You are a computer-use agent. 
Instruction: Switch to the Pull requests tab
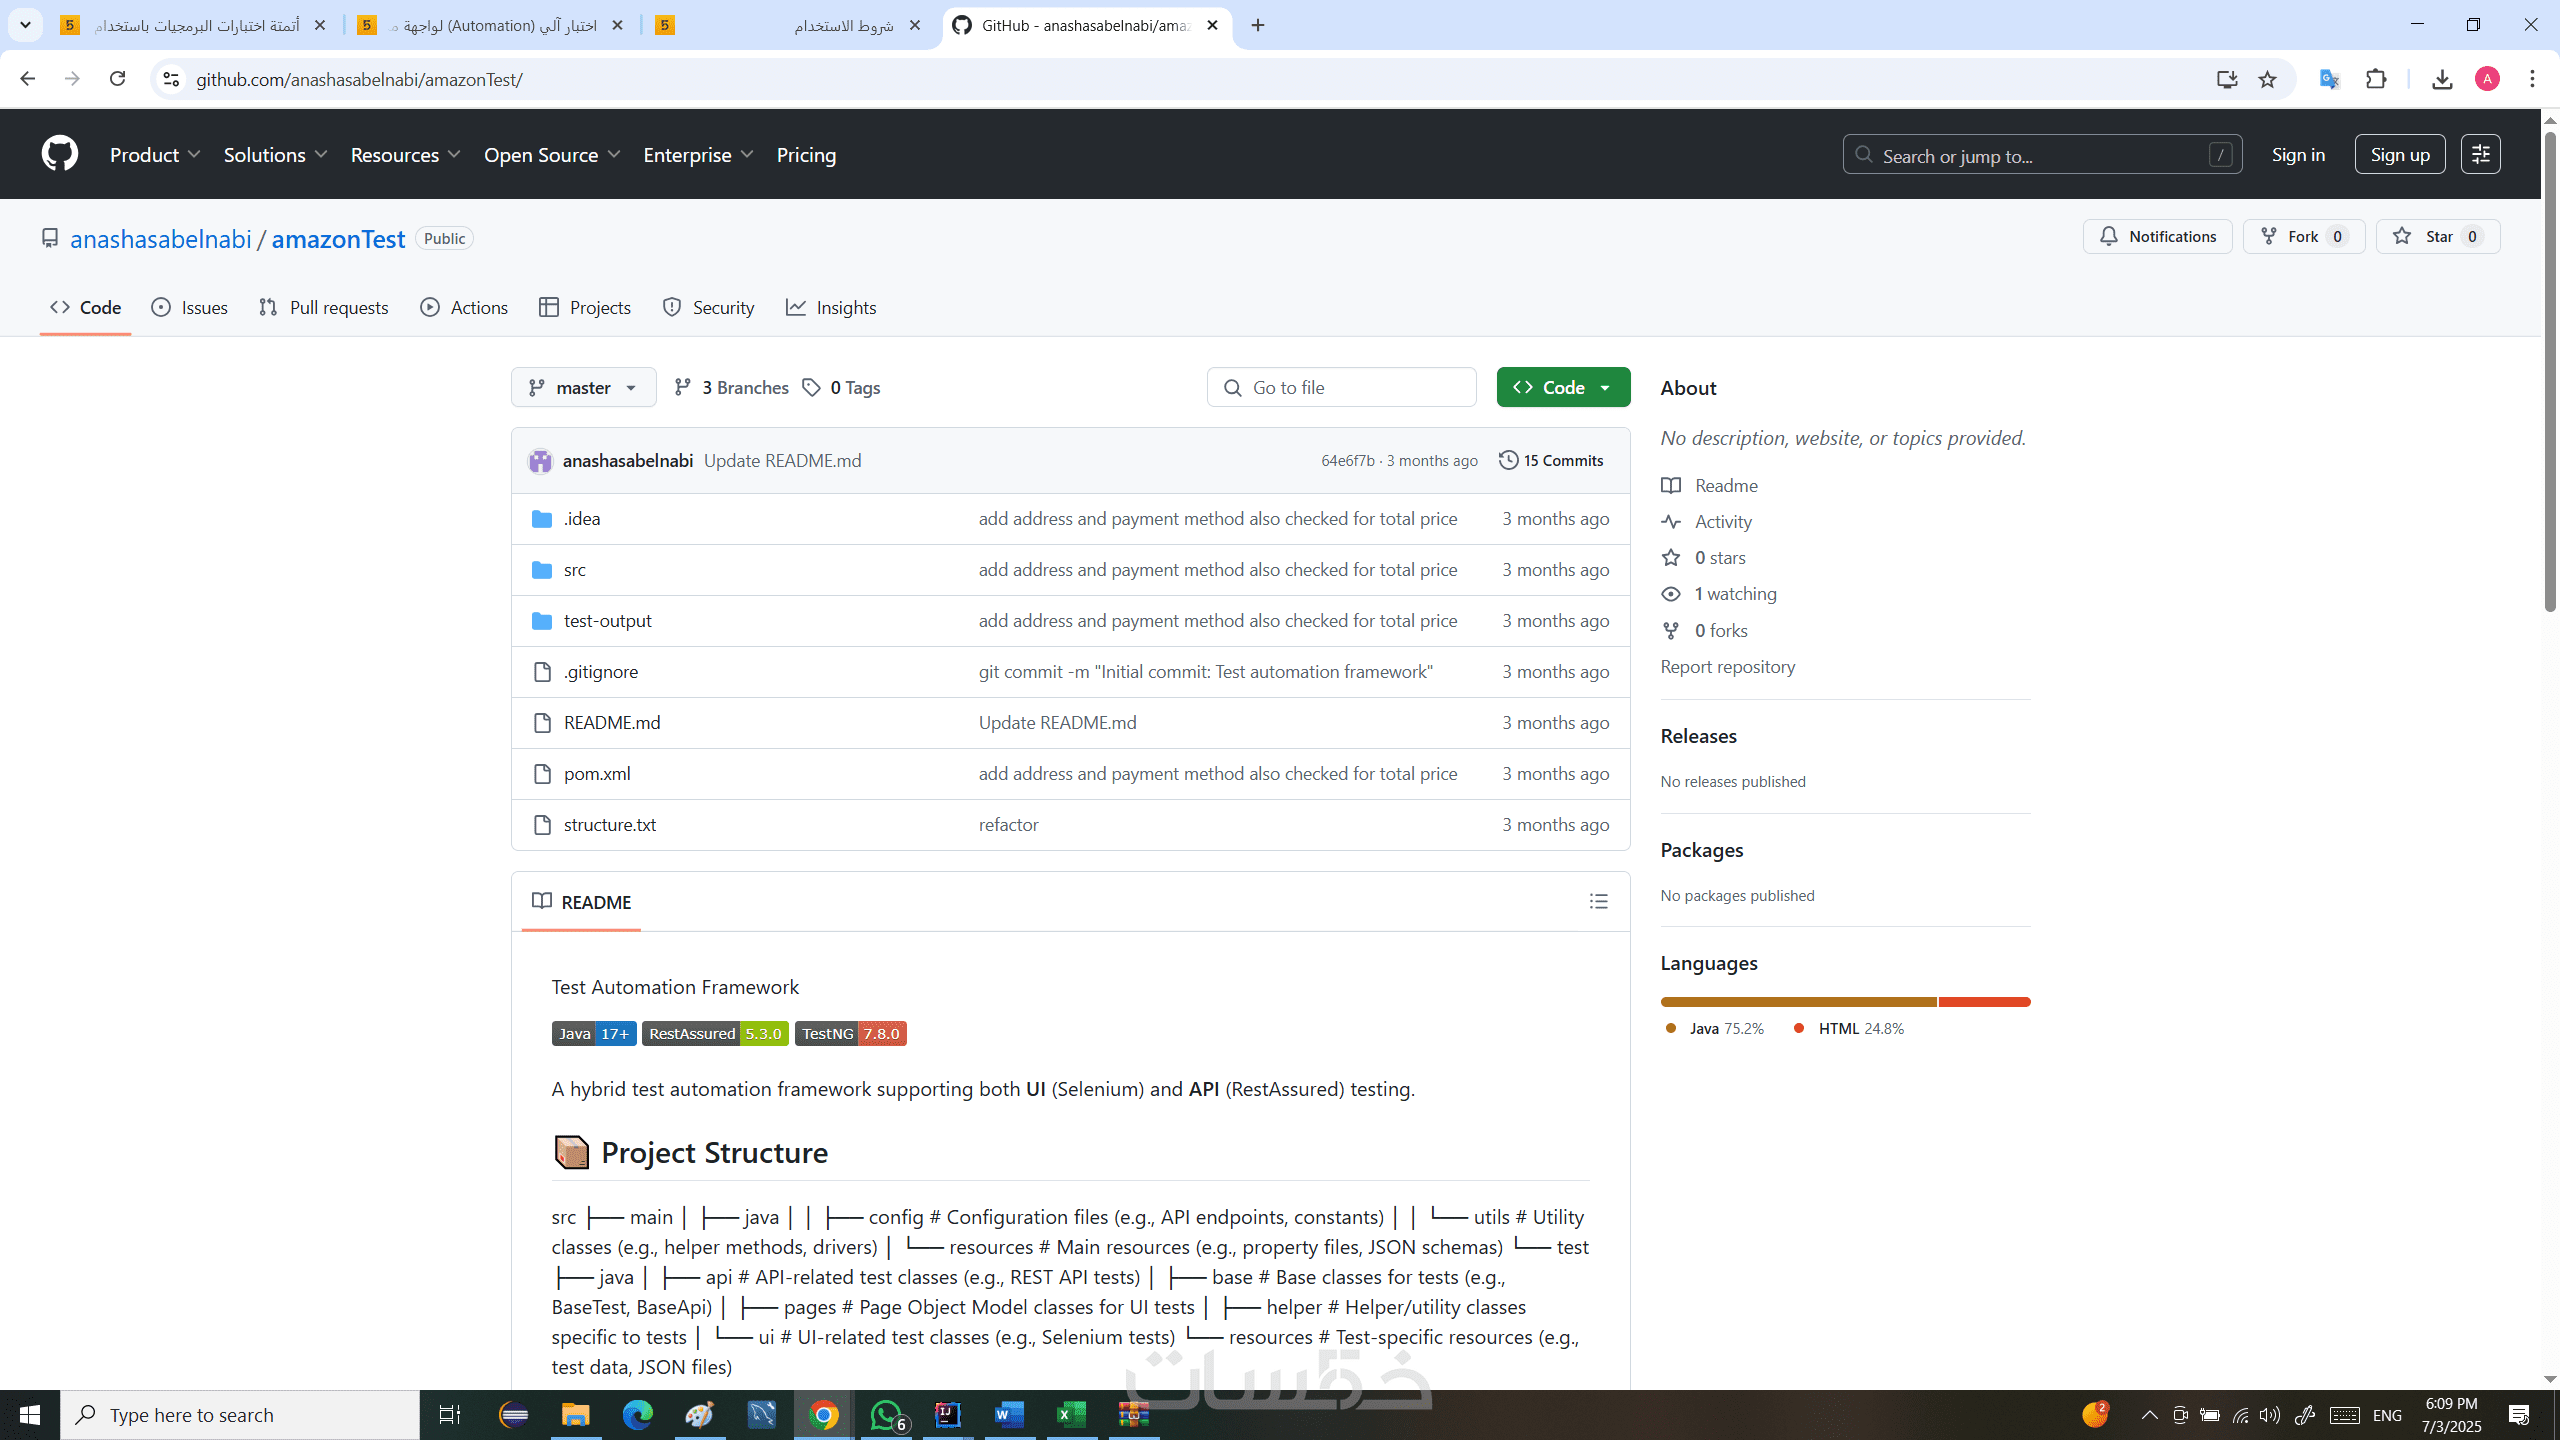point(323,308)
